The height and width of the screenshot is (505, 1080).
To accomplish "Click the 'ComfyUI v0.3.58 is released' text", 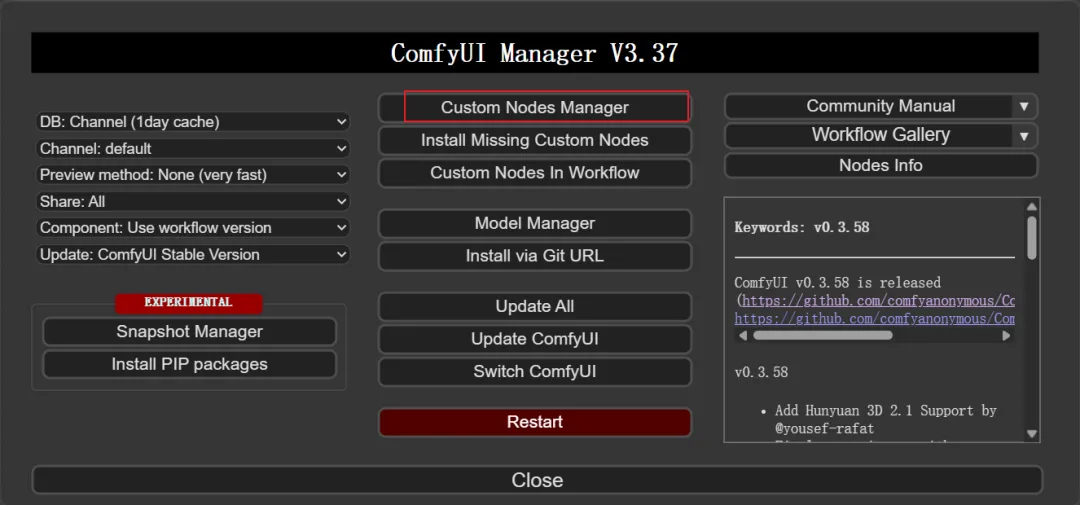I will (x=838, y=282).
